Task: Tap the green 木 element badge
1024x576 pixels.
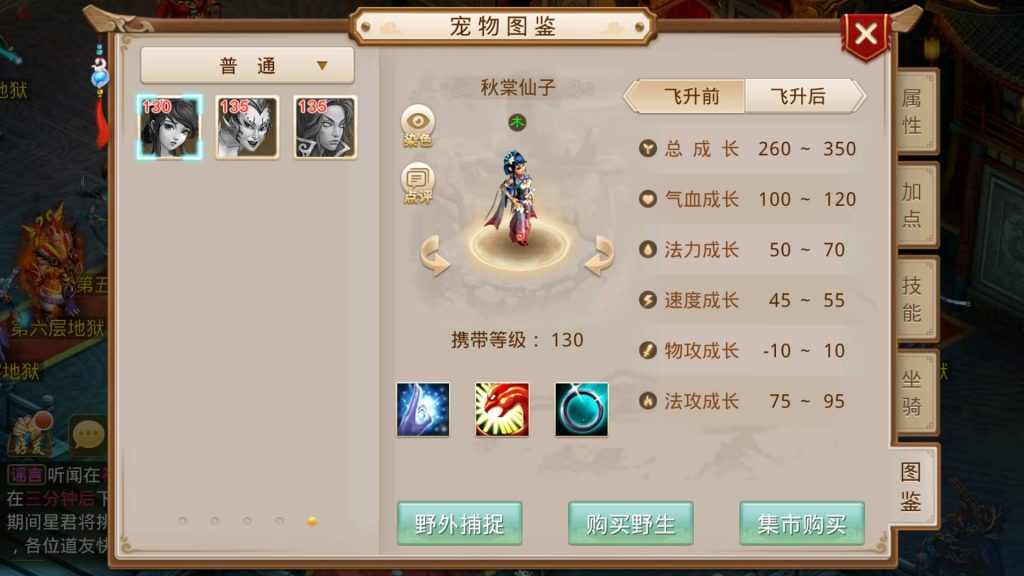Action: 517,122
